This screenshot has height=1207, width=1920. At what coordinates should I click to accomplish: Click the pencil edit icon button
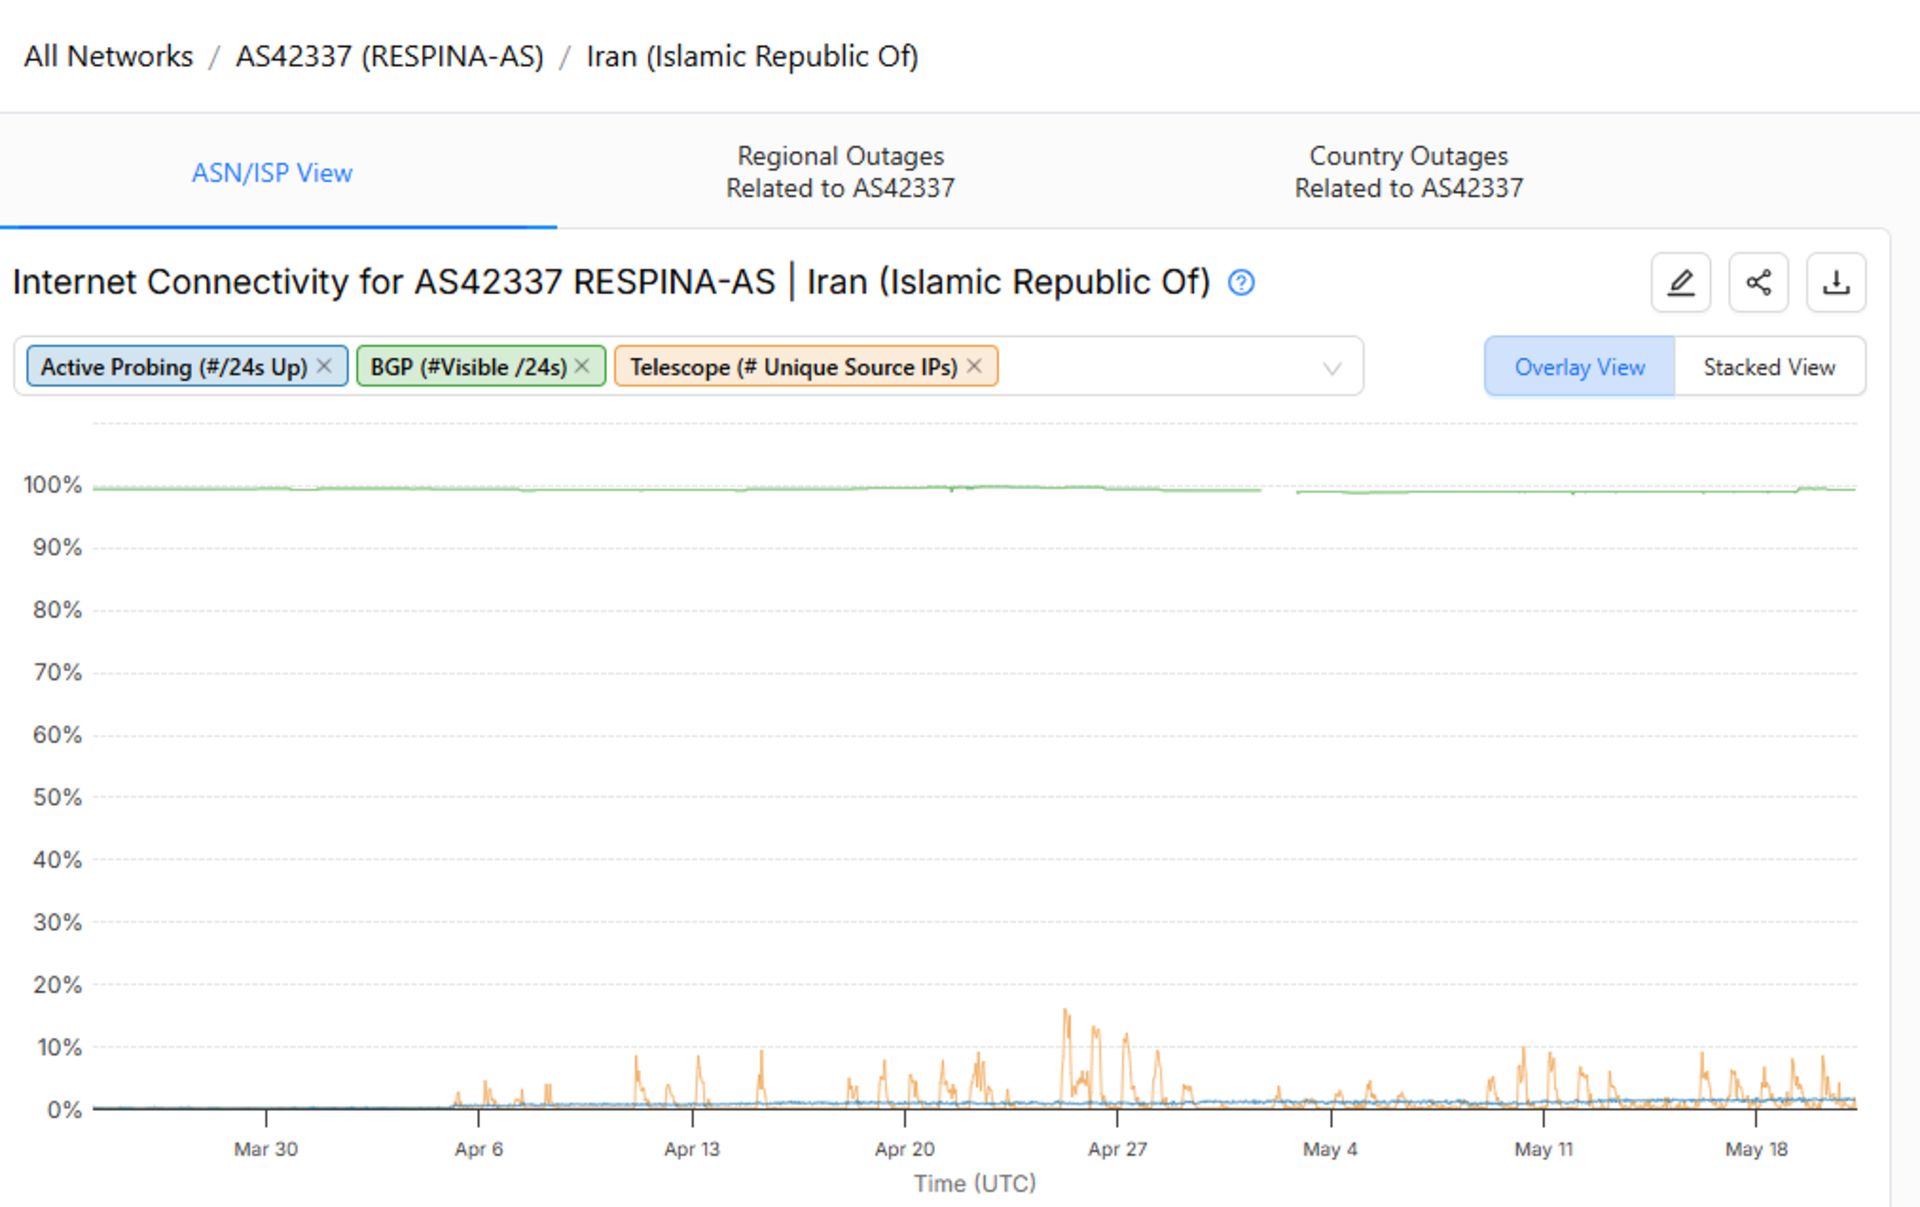[1680, 283]
